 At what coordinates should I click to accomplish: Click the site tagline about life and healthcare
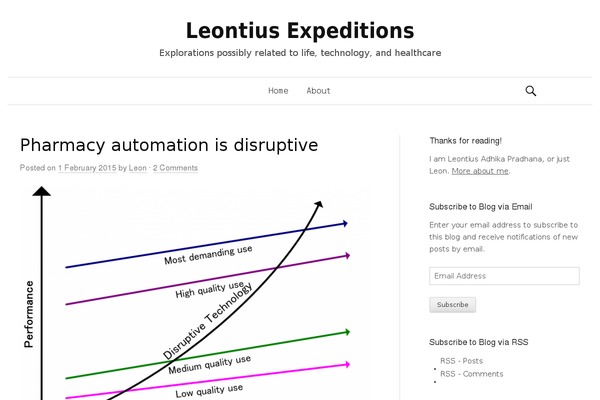[x=300, y=53]
